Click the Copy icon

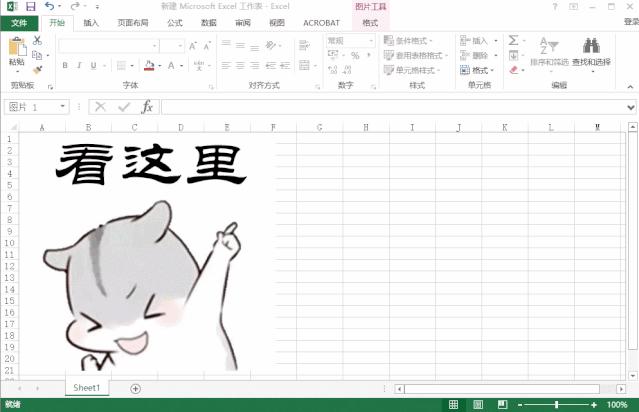click(x=37, y=55)
